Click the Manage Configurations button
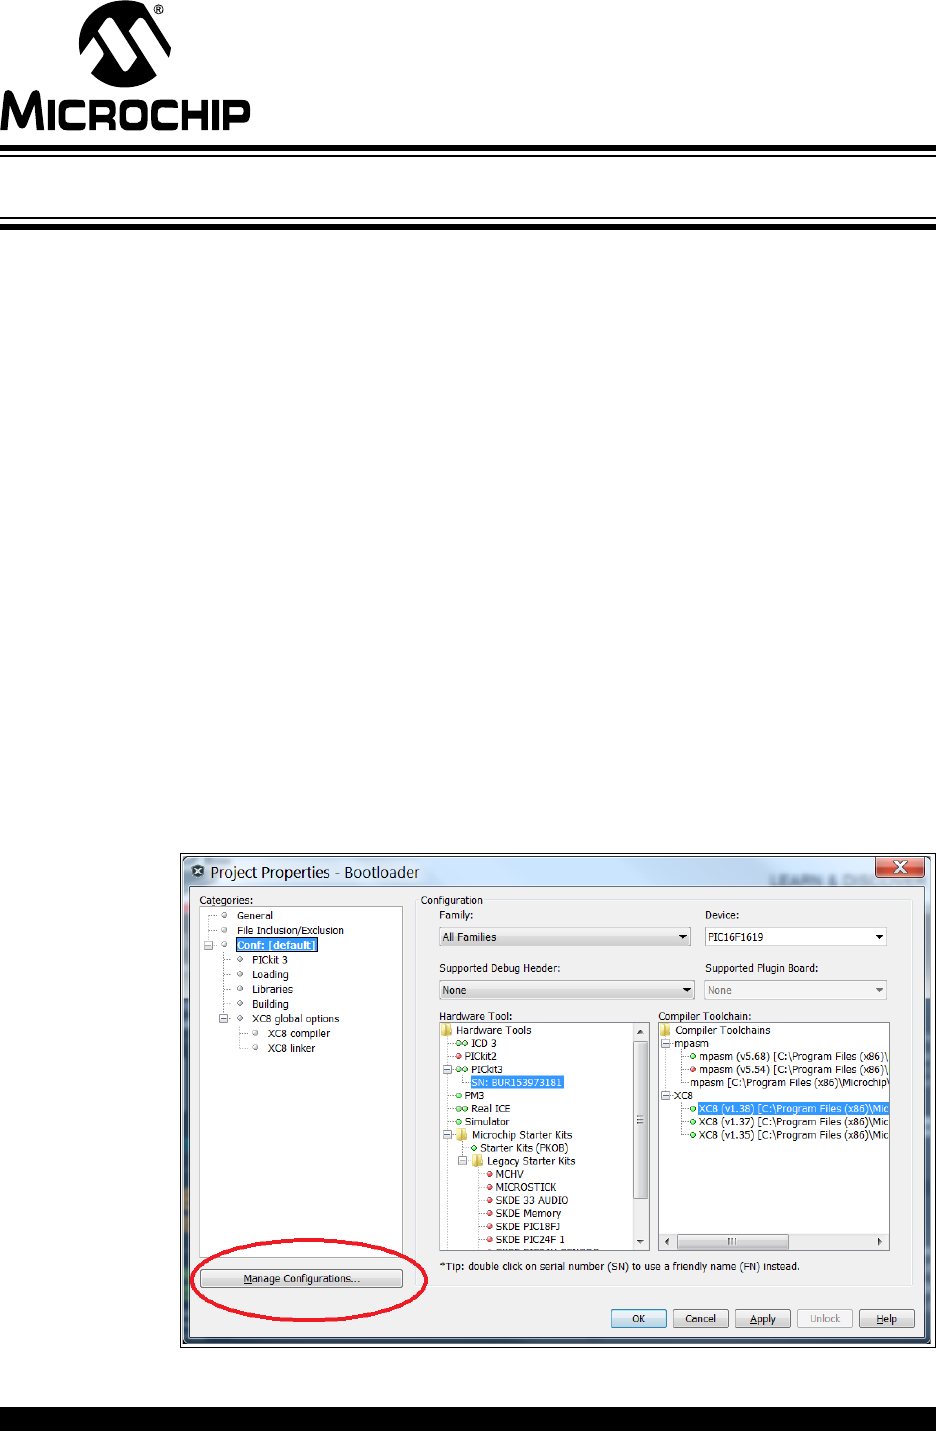 coord(301,1278)
